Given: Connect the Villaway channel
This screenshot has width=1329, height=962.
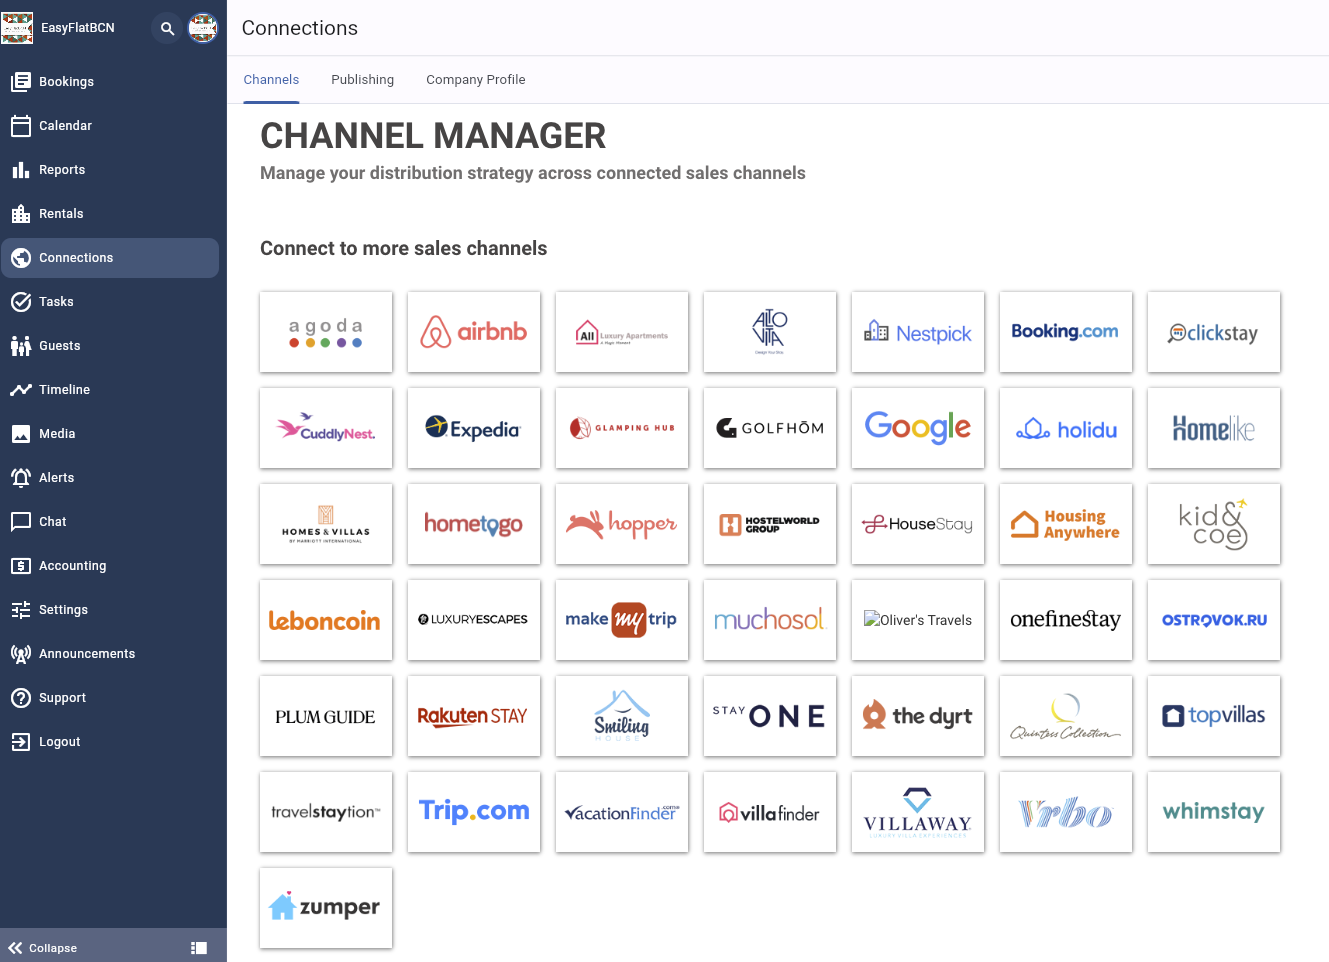Looking at the screenshot, I should (918, 812).
